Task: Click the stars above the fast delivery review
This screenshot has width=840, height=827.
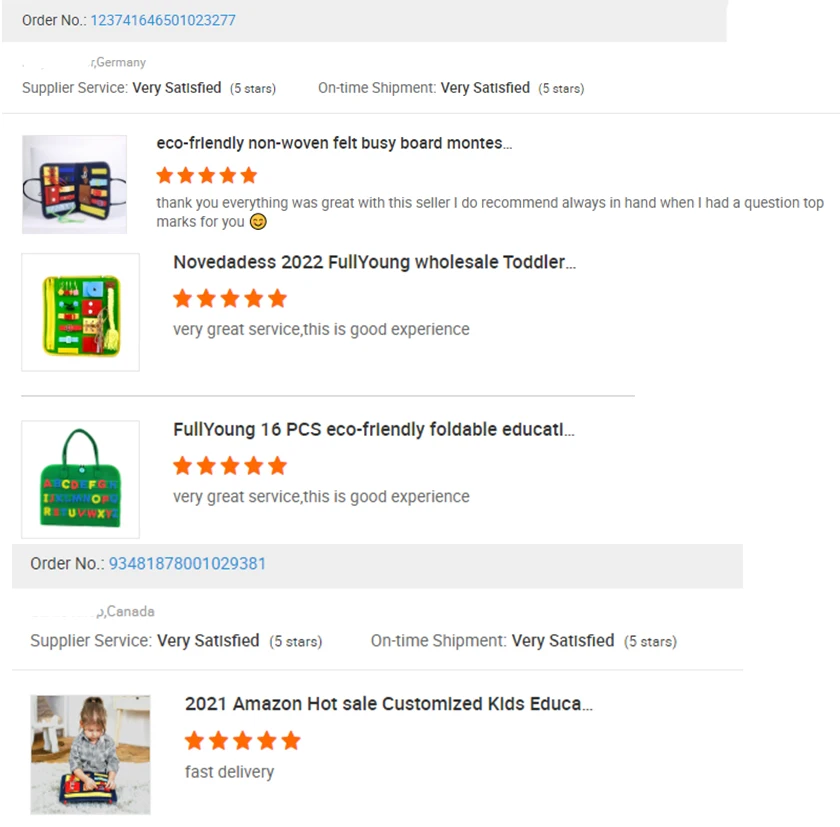Action: coord(242,740)
